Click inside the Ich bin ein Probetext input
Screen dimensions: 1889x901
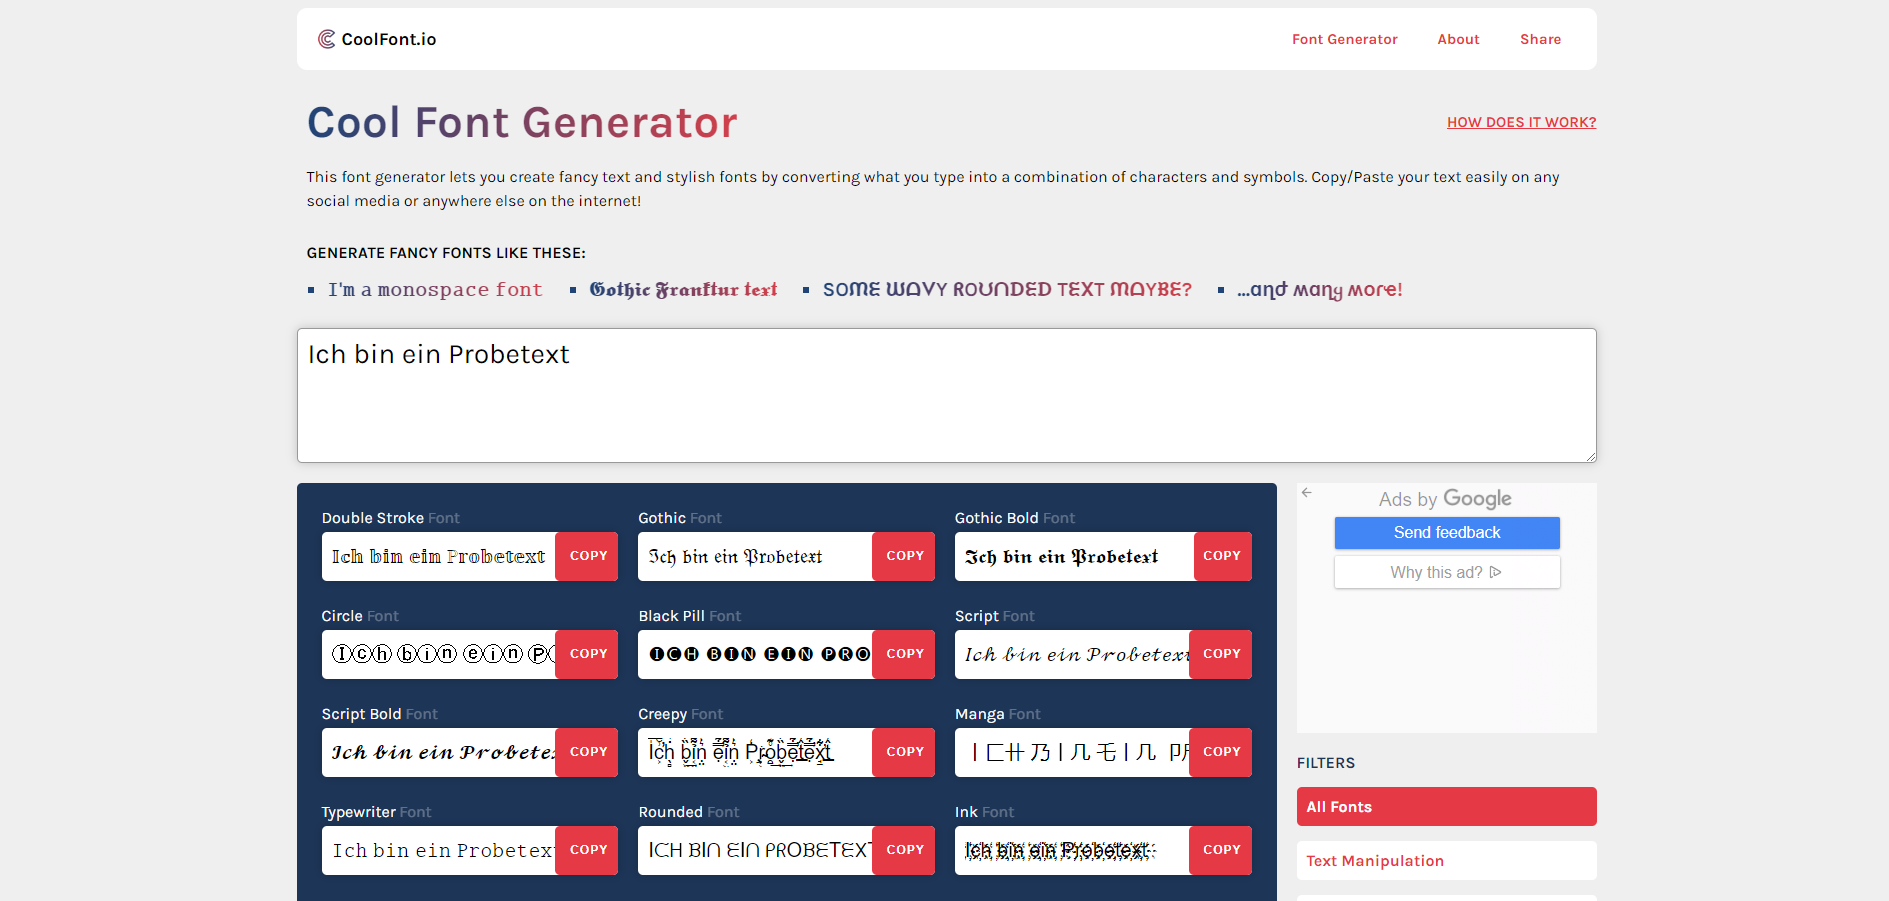pyautogui.click(x=946, y=396)
